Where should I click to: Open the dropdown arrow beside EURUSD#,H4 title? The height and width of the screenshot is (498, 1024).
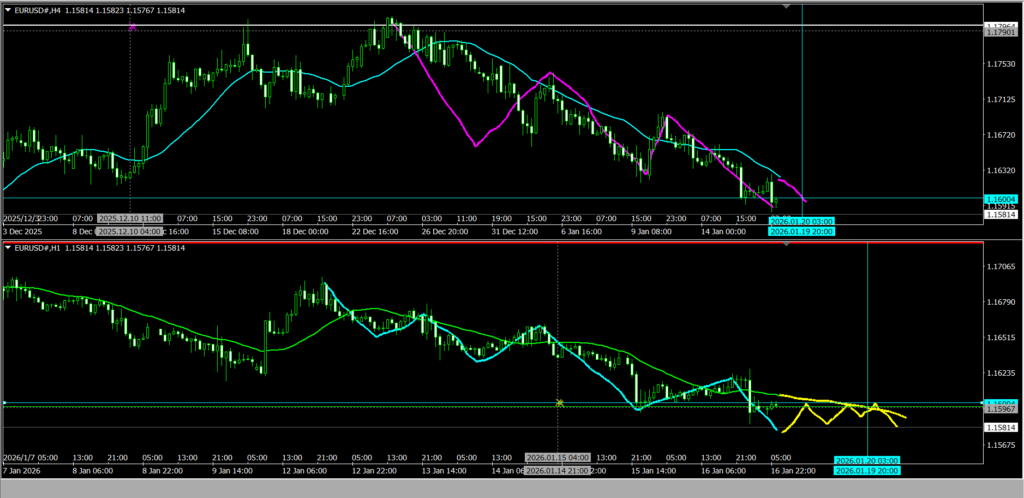click(x=8, y=10)
